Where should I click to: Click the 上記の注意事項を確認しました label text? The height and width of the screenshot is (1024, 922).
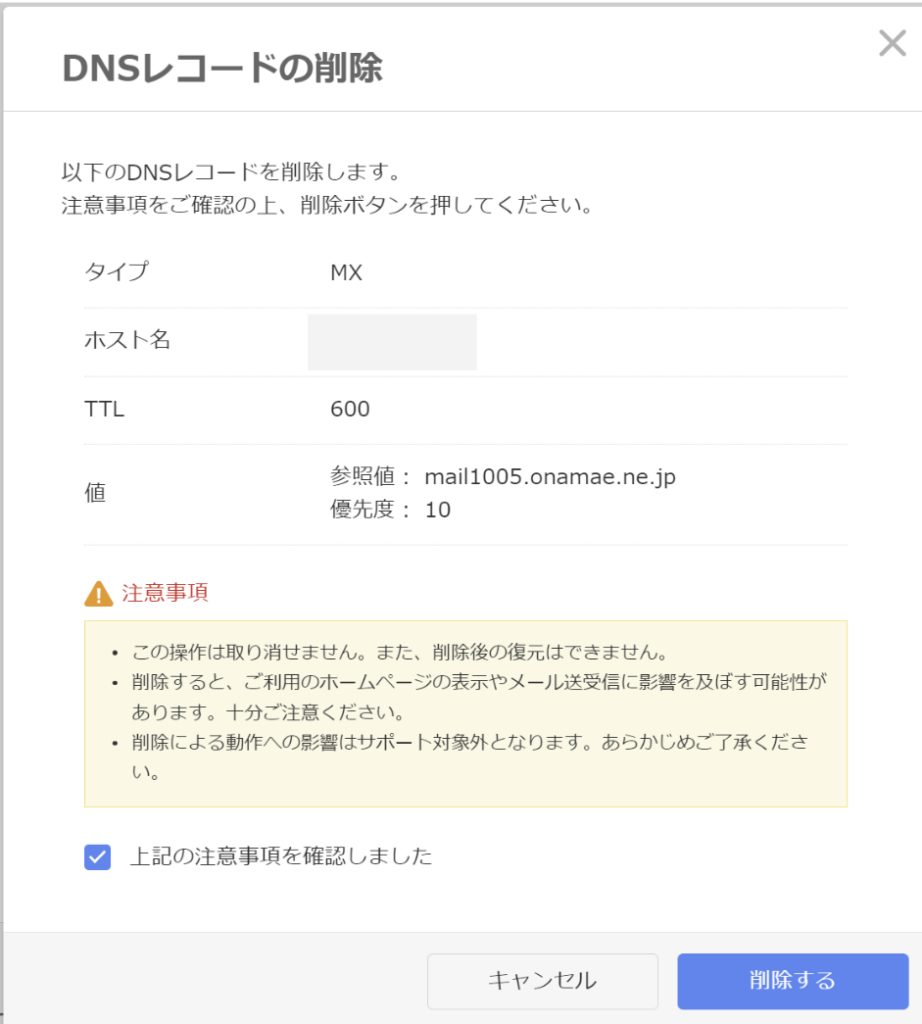click(x=282, y=857)
